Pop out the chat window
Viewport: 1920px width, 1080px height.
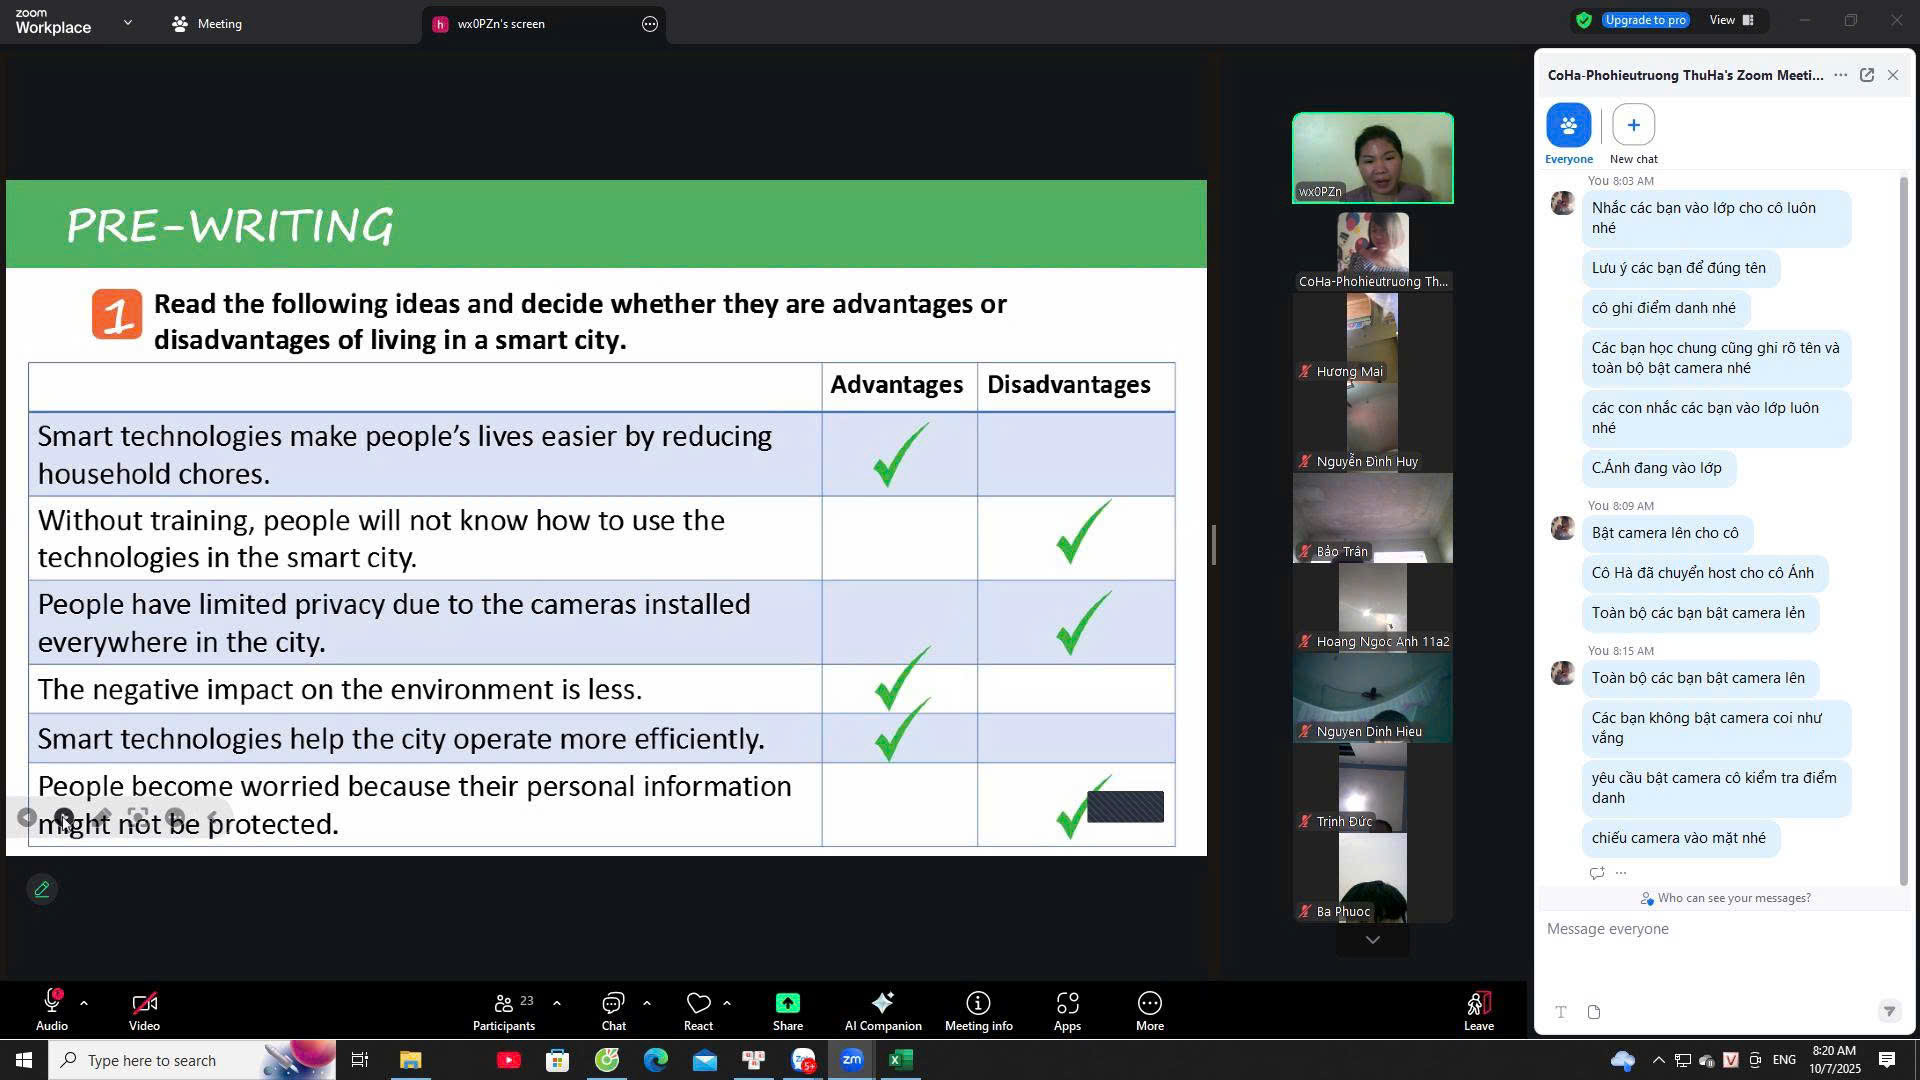(1866, 75)
